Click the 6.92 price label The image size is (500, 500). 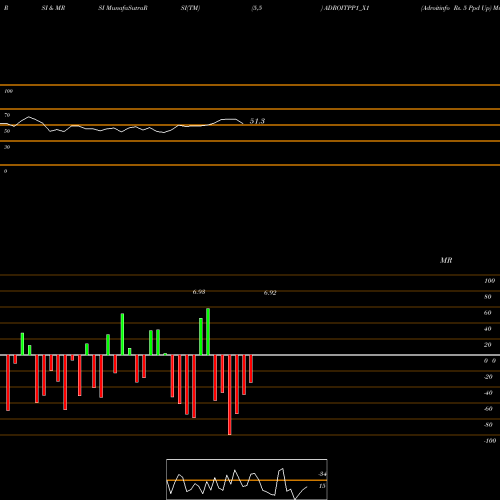tap(270, 293)
